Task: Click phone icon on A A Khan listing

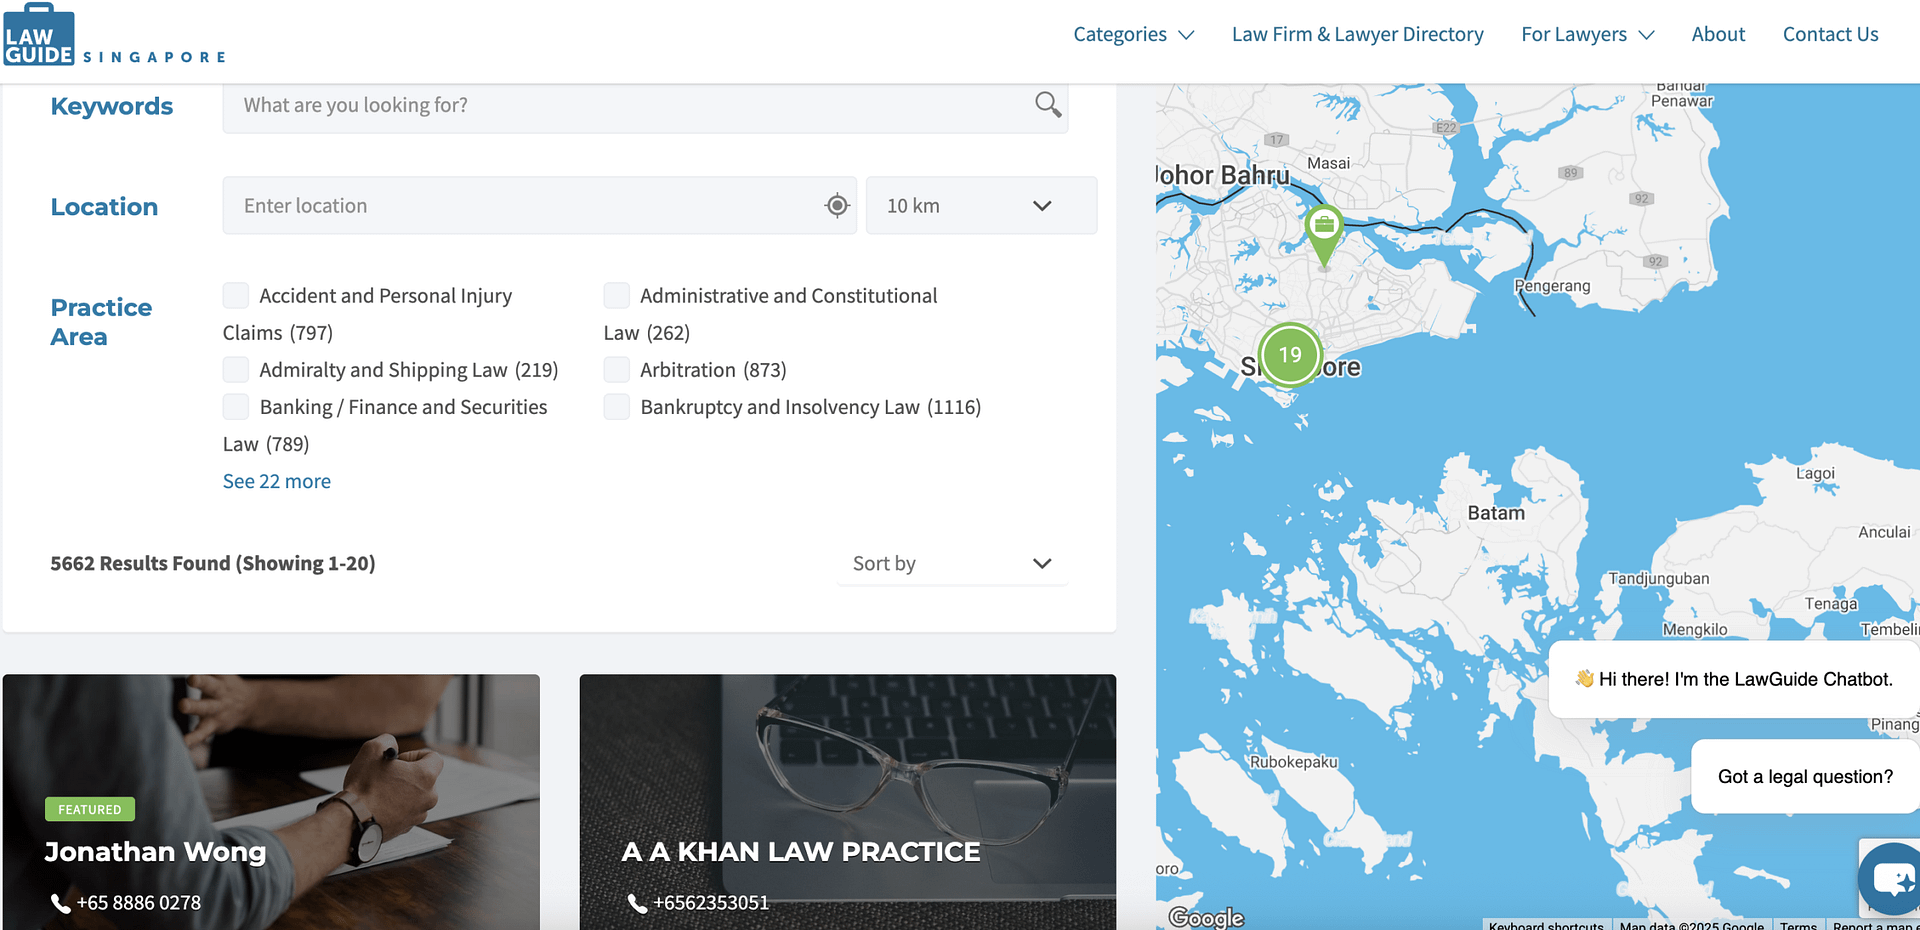Action: click(x=637, y=903)
